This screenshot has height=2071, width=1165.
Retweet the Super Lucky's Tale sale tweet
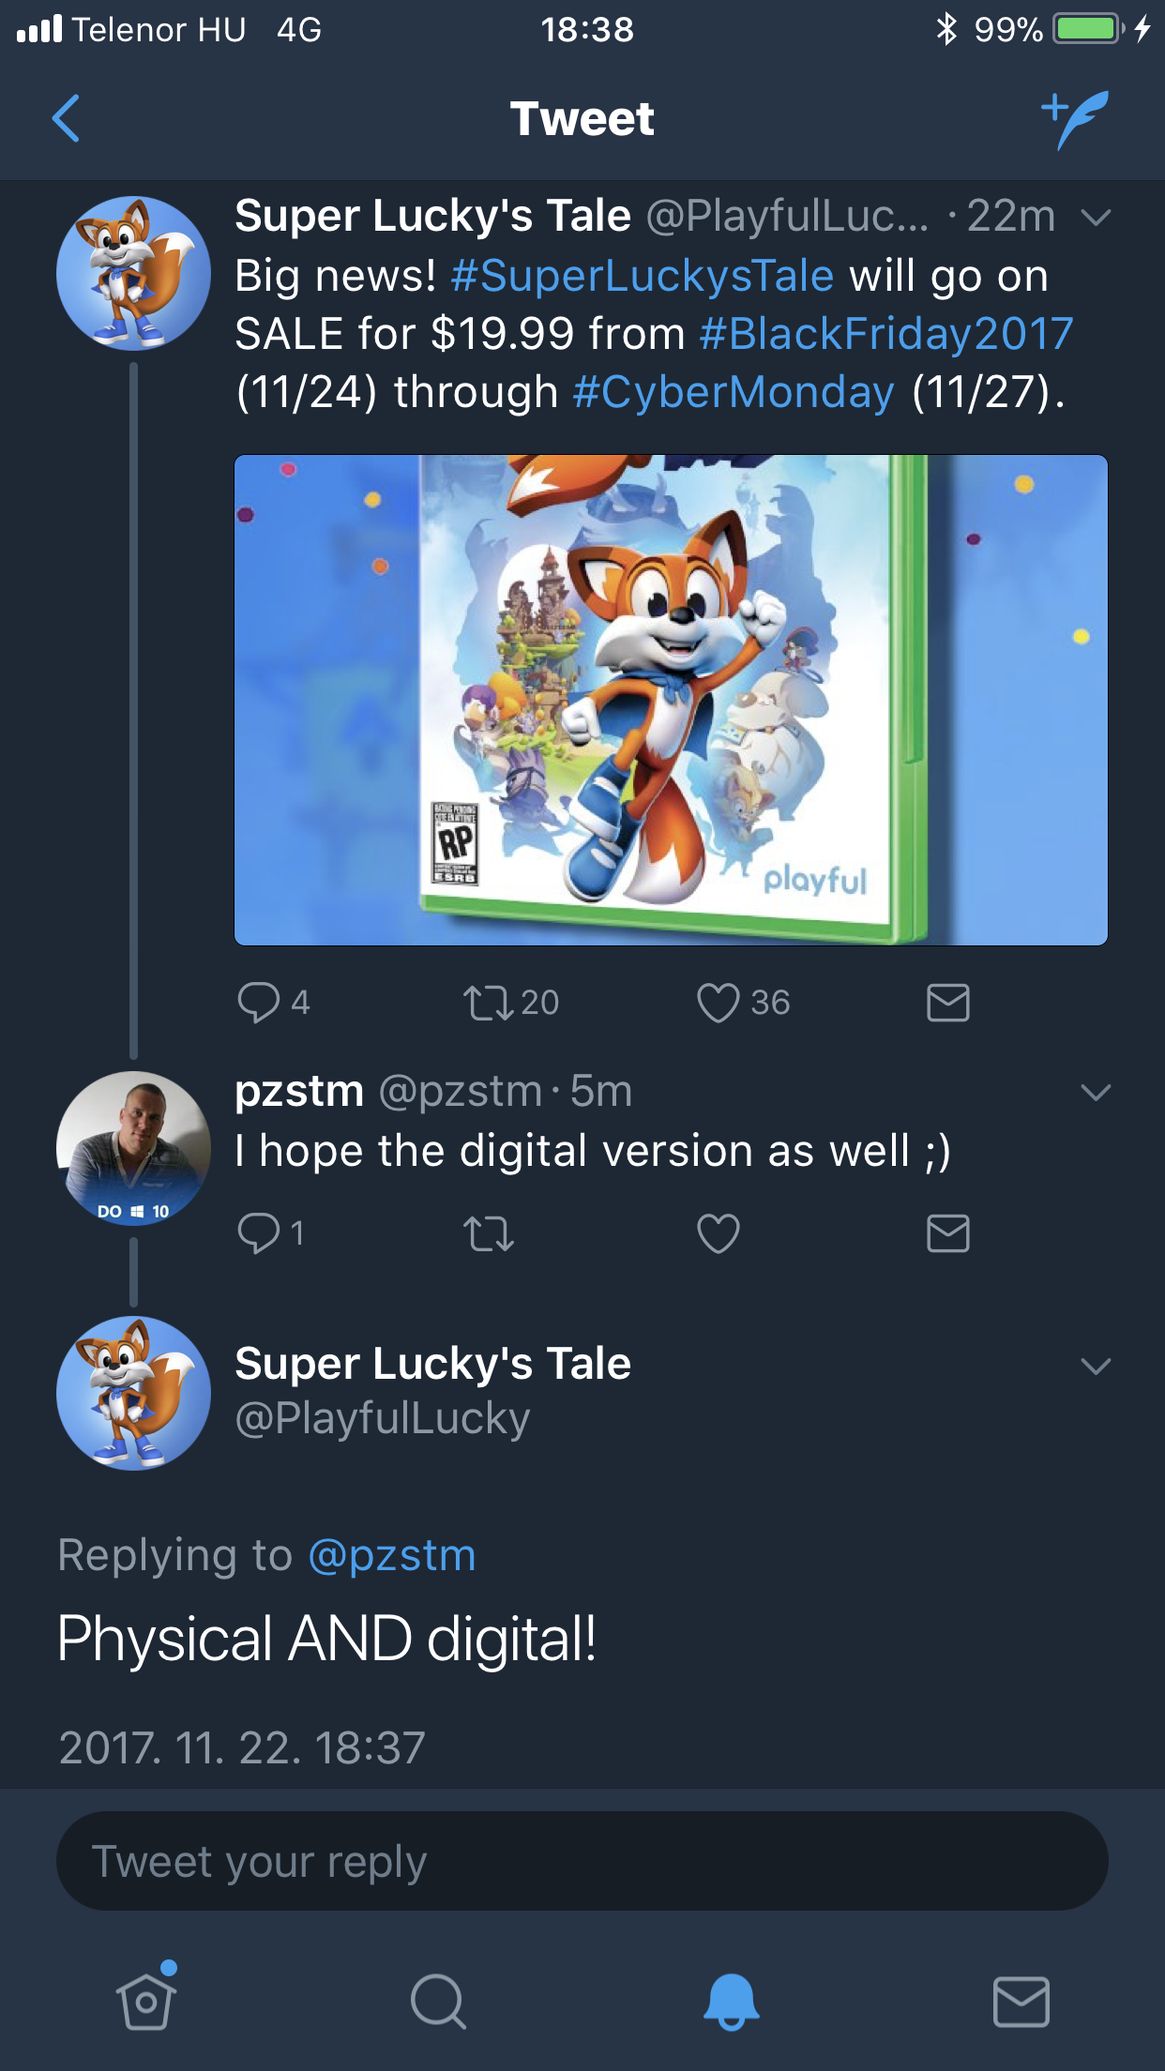point(488,1002)
